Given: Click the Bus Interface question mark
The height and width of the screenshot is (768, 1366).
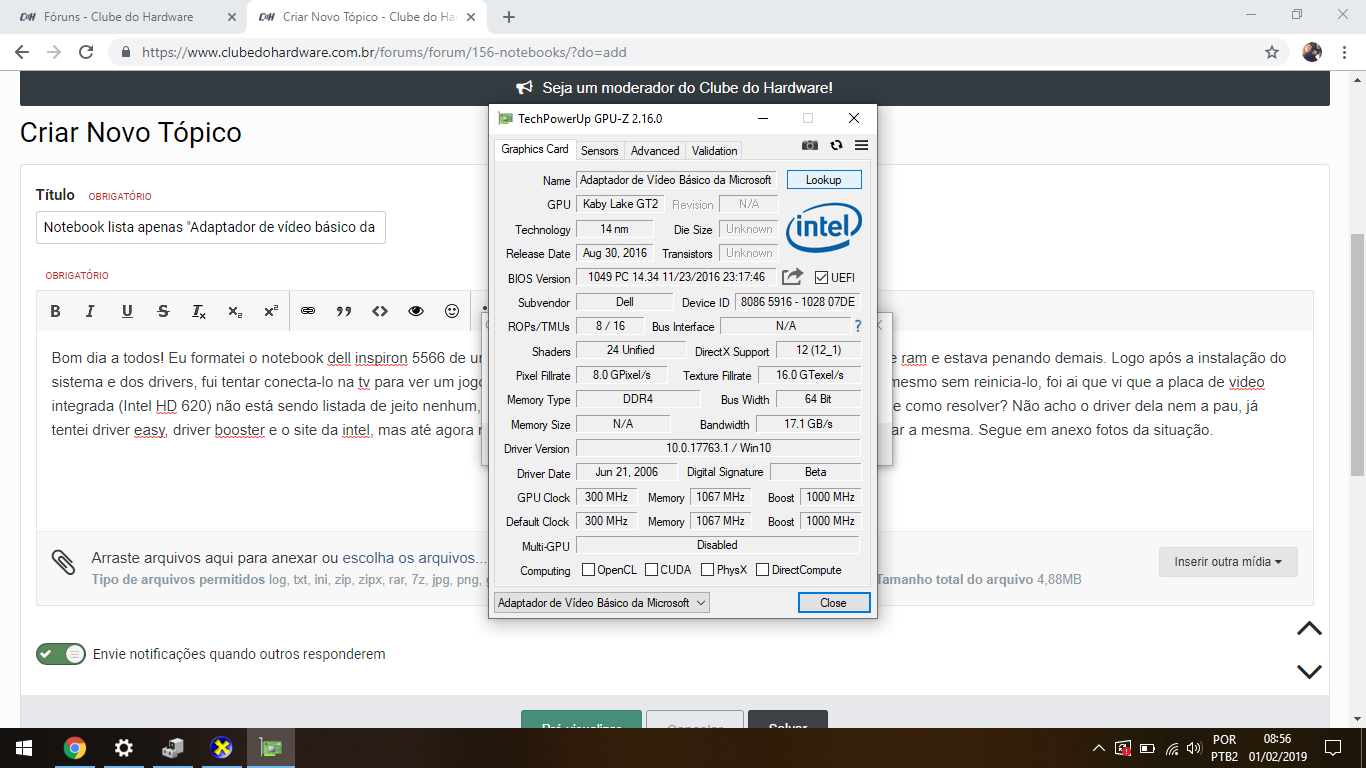Looking at the screenshot, I should (x=857, y=326).
